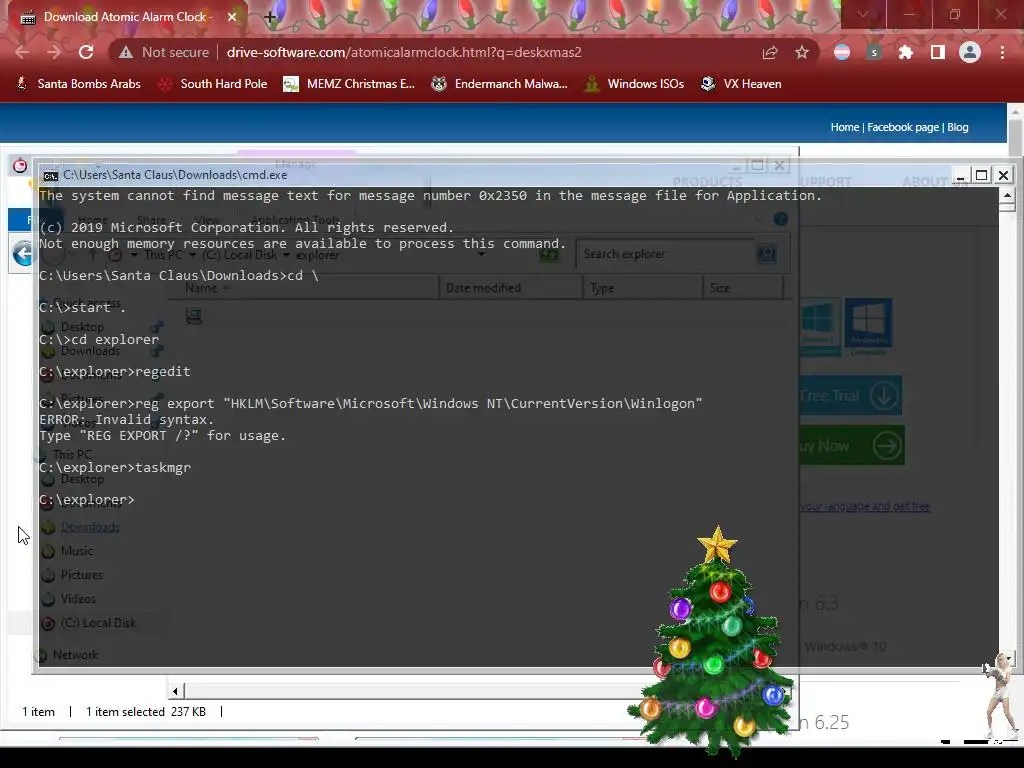Sort by Name column in Explorer
The image size is (1024, 768).
tap(304, 288)
